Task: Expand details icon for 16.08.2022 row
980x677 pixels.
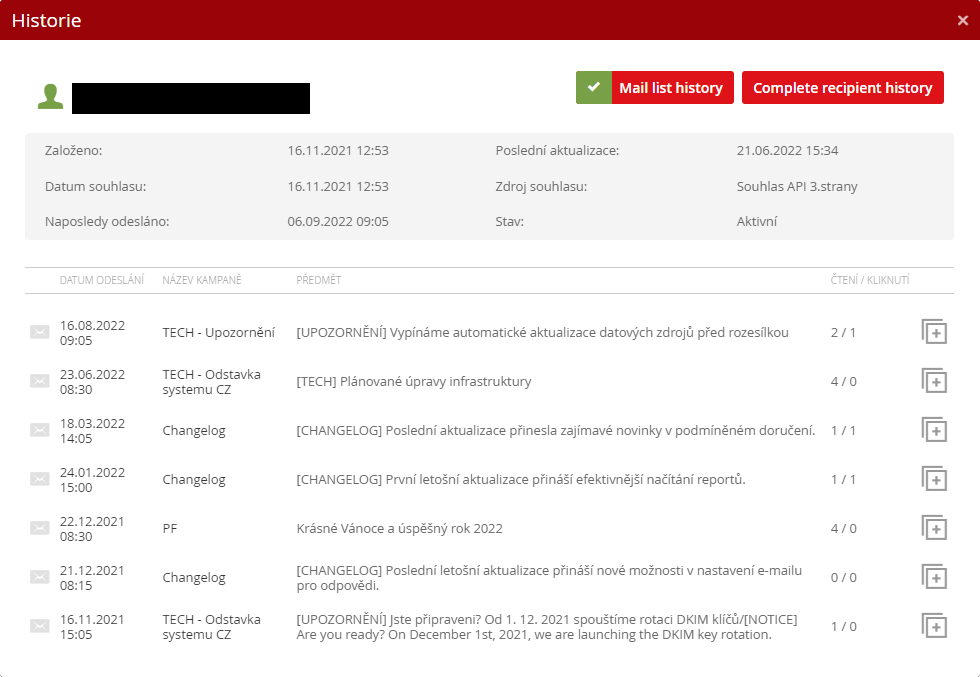Action: click(x=934, y=332)
